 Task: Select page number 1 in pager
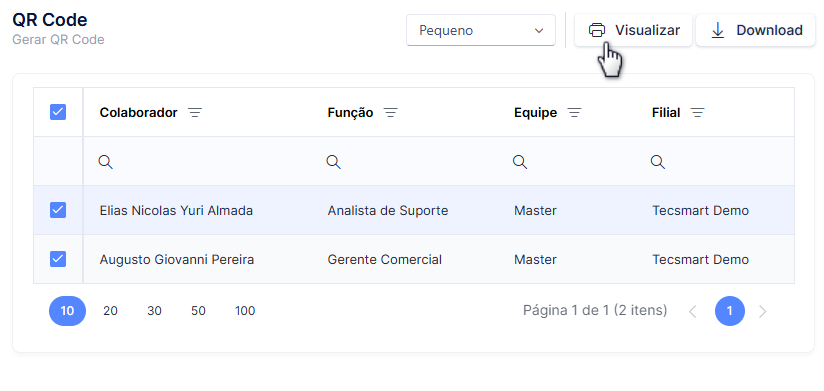[729, 311]
